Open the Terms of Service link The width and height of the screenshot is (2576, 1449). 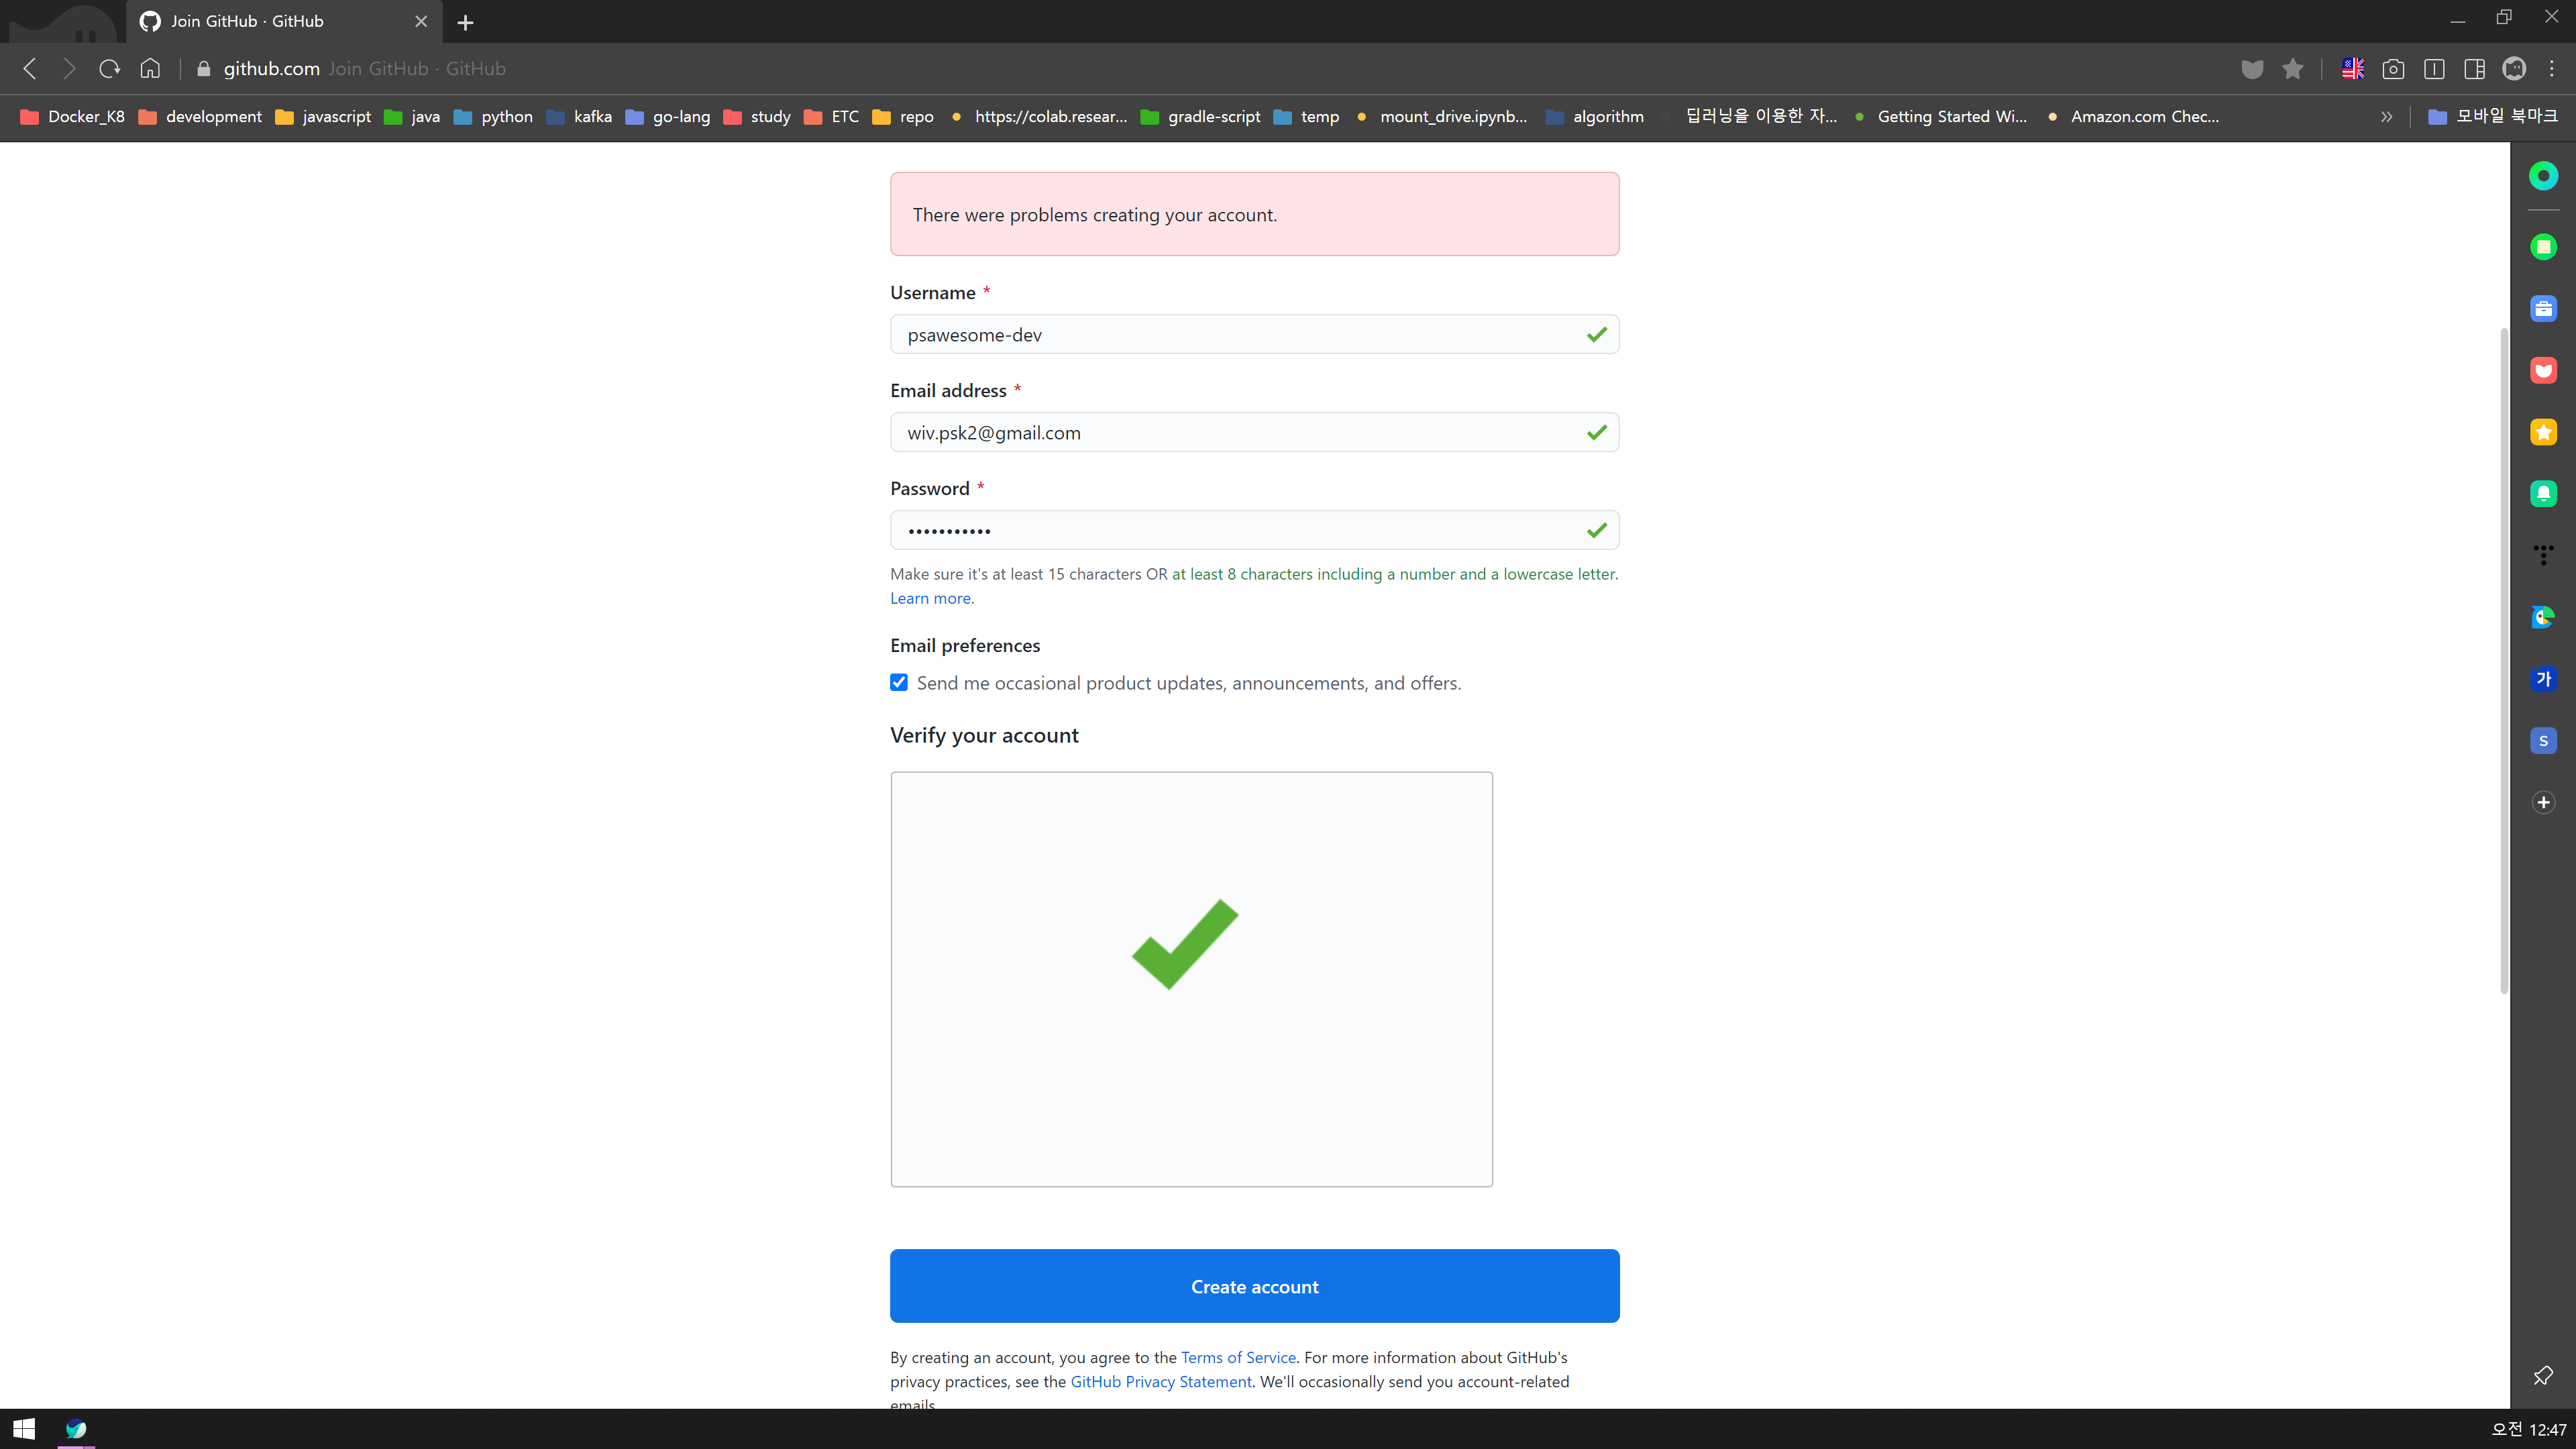1238,1357
